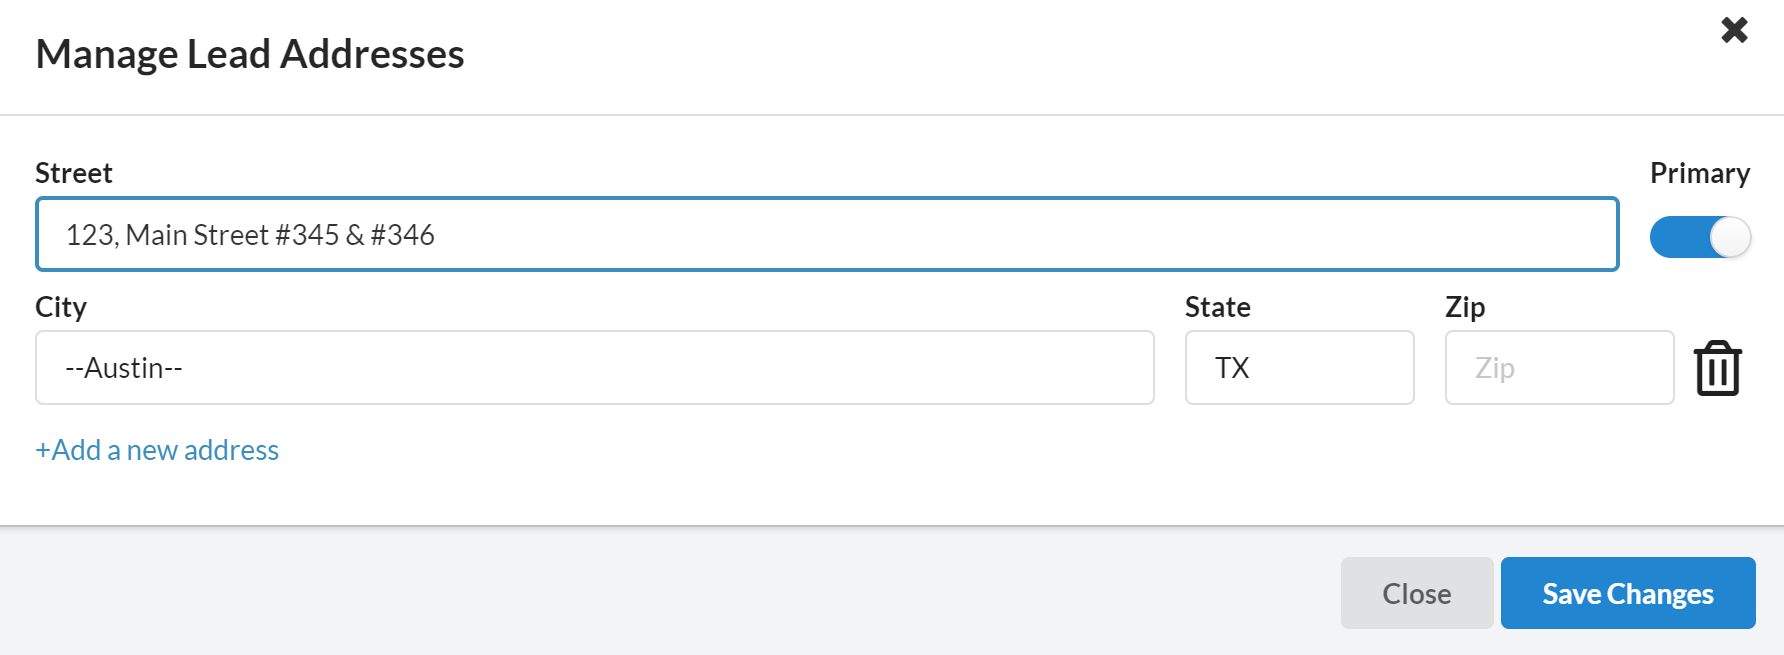Screen dimensions: 1784x655
Task: Click the Zip field label
Action: 1464,307
